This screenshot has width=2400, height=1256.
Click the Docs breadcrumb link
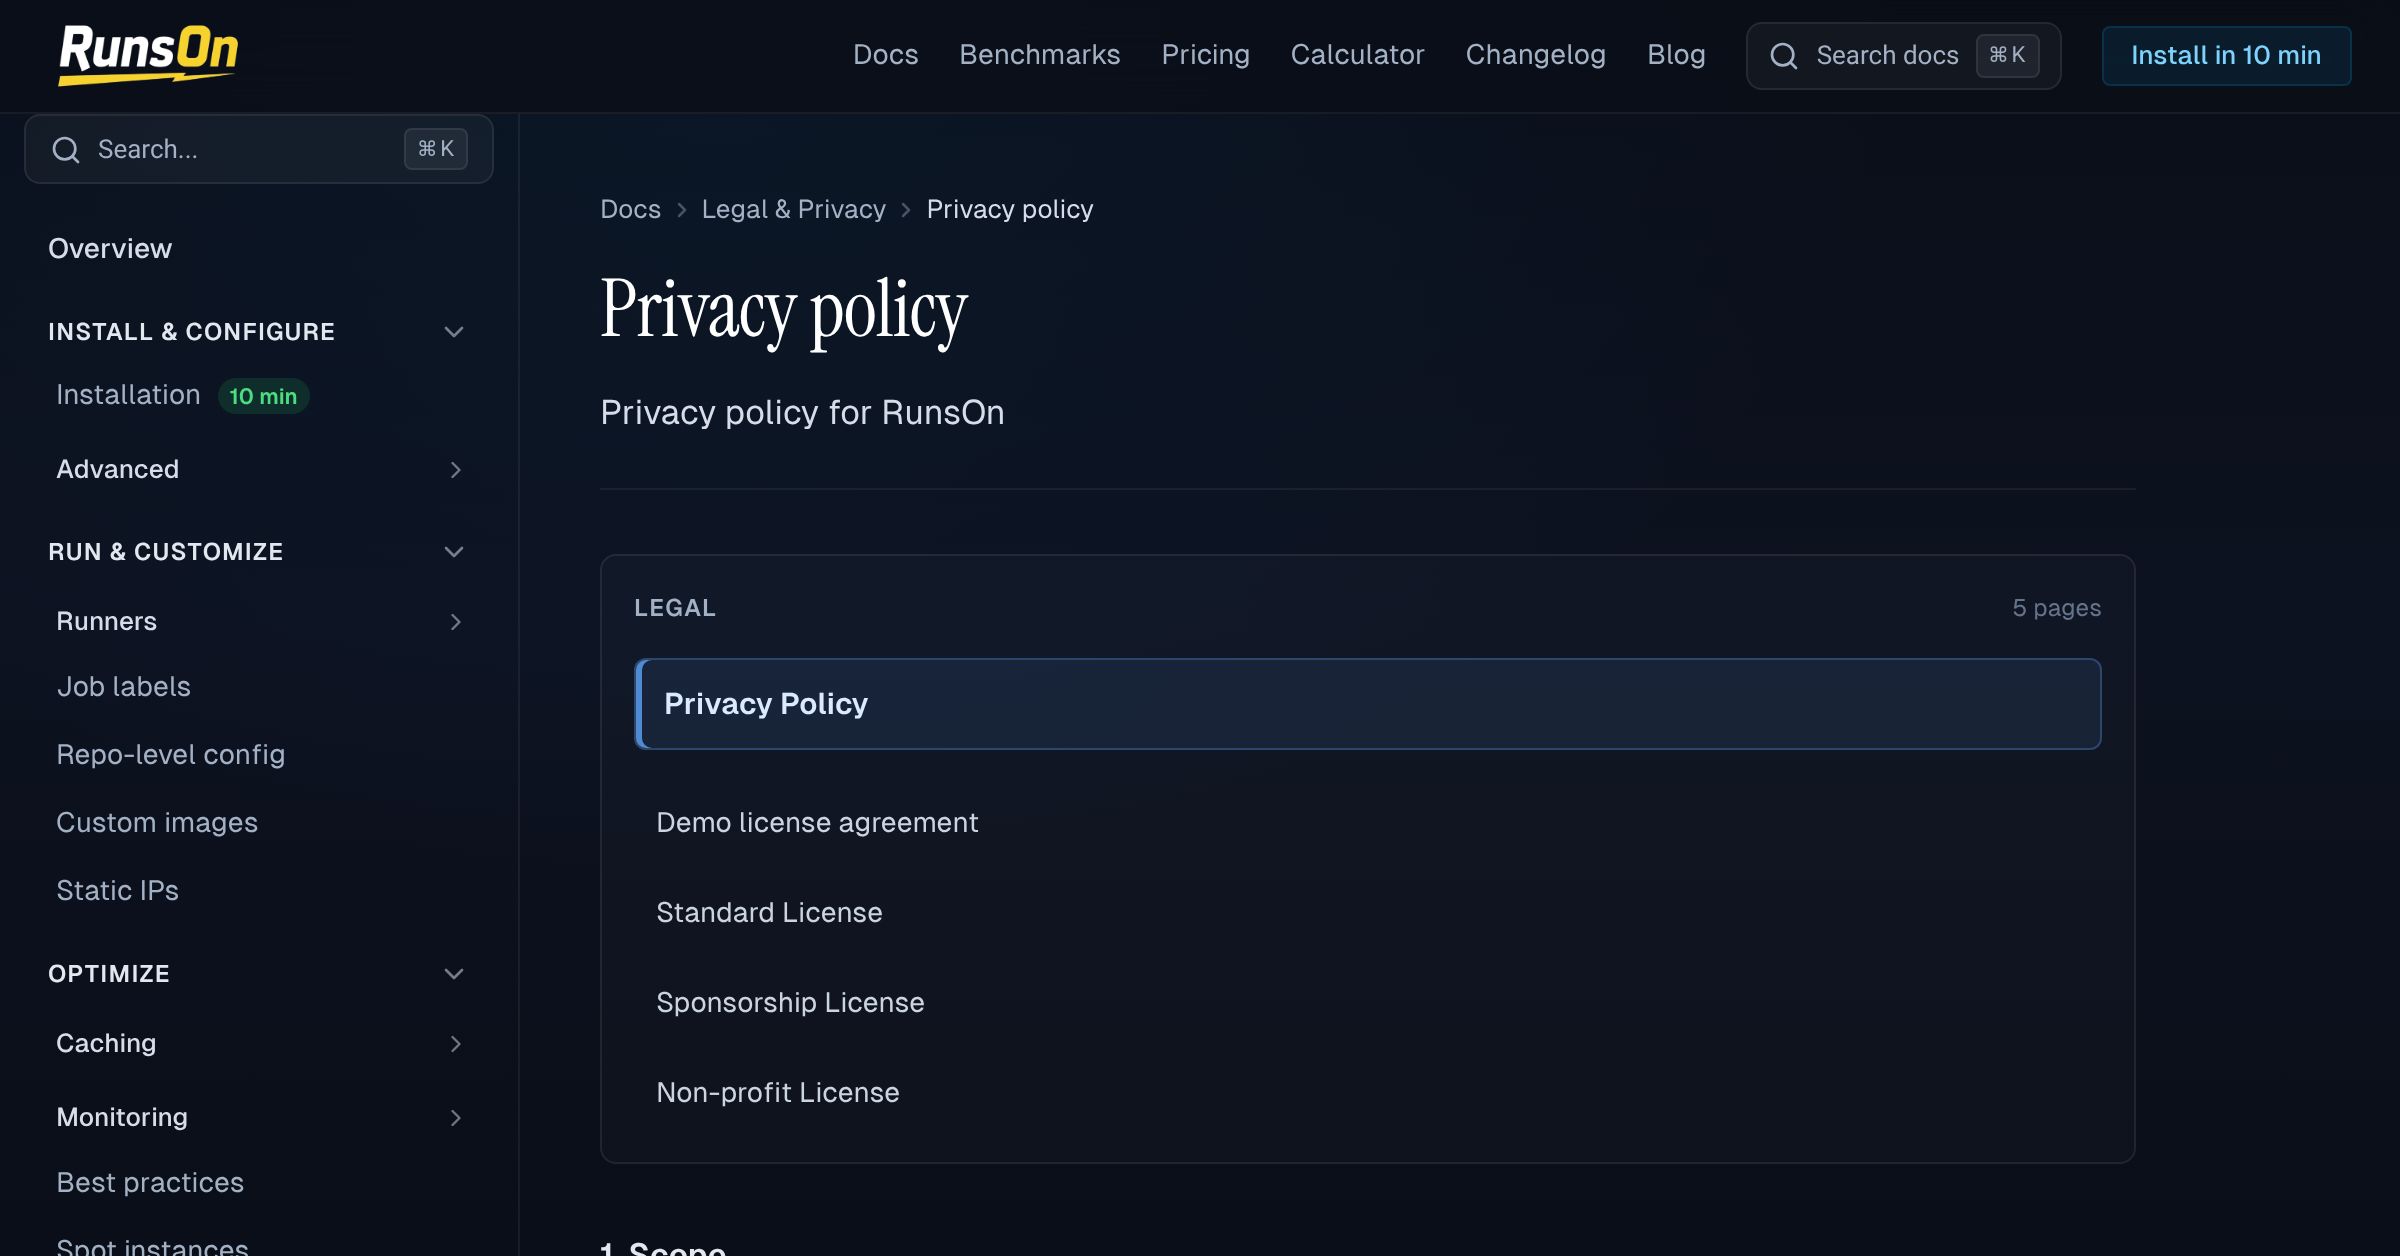click(x=630, y=209)
